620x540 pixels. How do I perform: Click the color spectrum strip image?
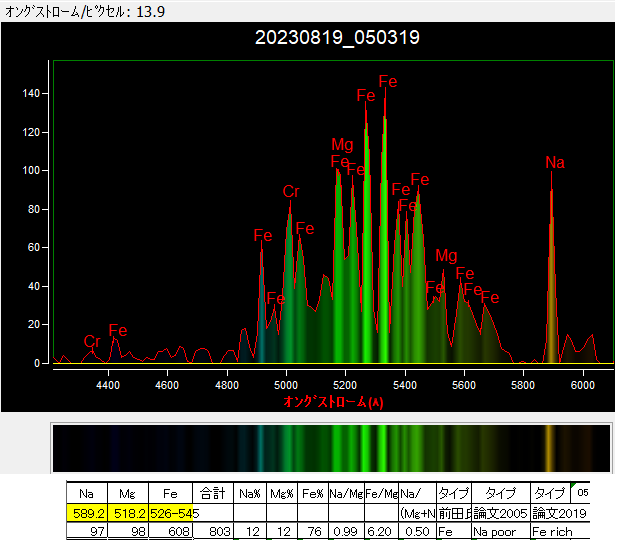(330, 446)
